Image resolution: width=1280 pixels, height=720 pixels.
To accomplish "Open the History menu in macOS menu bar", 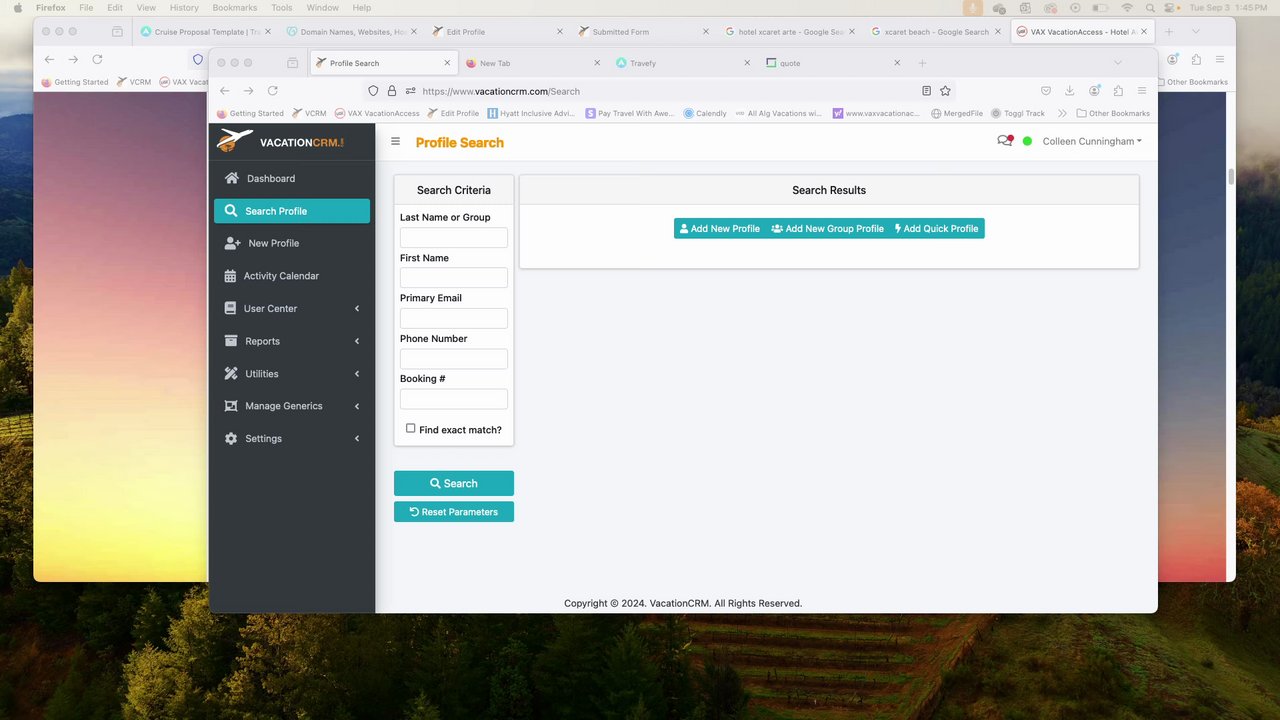I will (x=184, y=7).
